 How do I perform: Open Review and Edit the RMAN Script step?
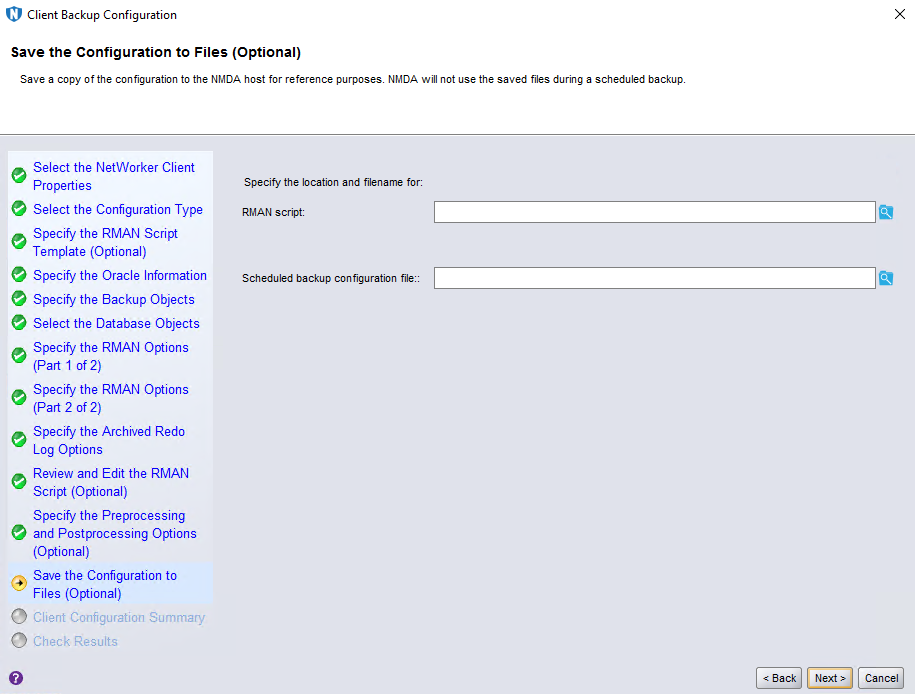click(x=110, y=483)
